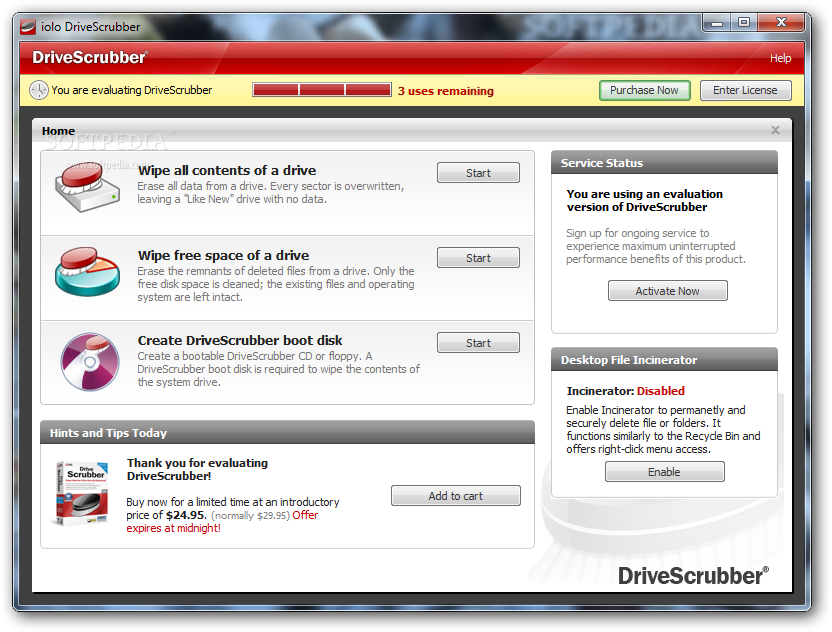
Task: Click the wipe all contents drive icon
Action: [x=88, y=186]
